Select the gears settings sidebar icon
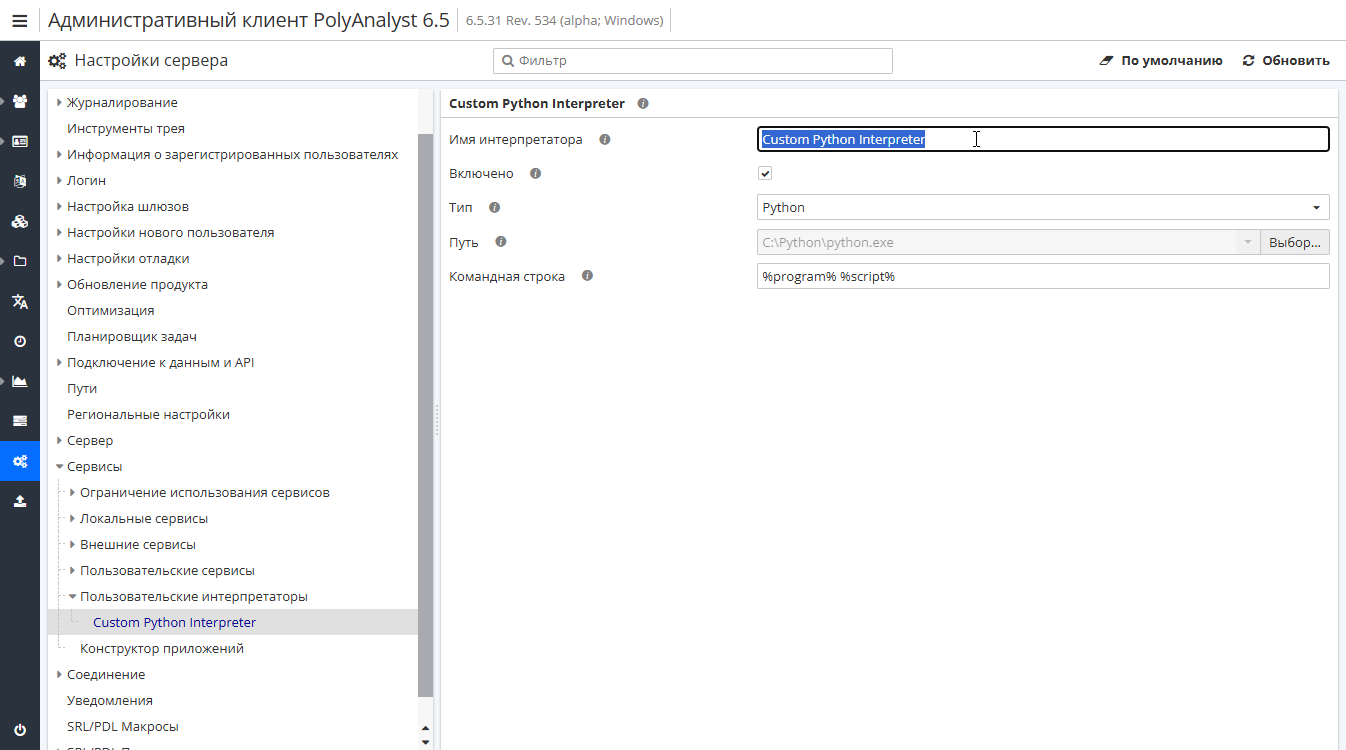The image size is (1346, 750). point(20,461)
